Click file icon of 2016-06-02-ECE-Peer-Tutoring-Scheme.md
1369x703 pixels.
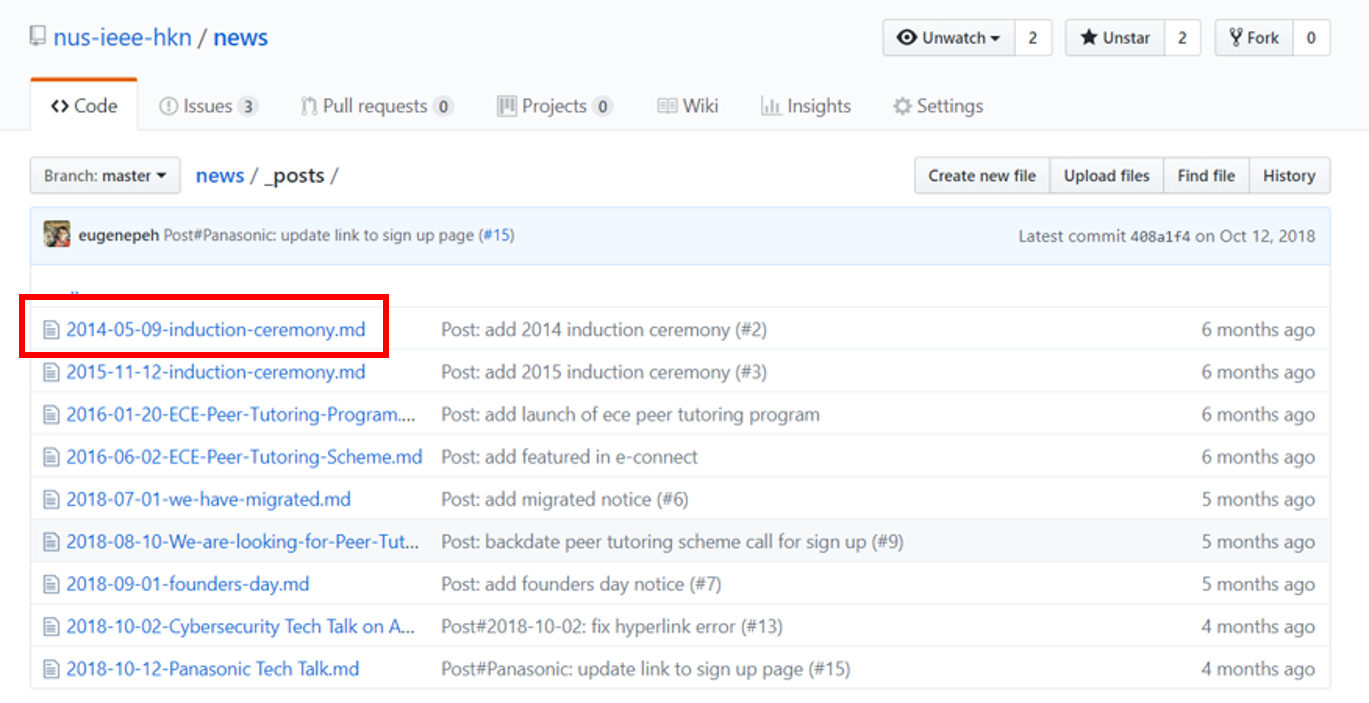coord(51,457)
